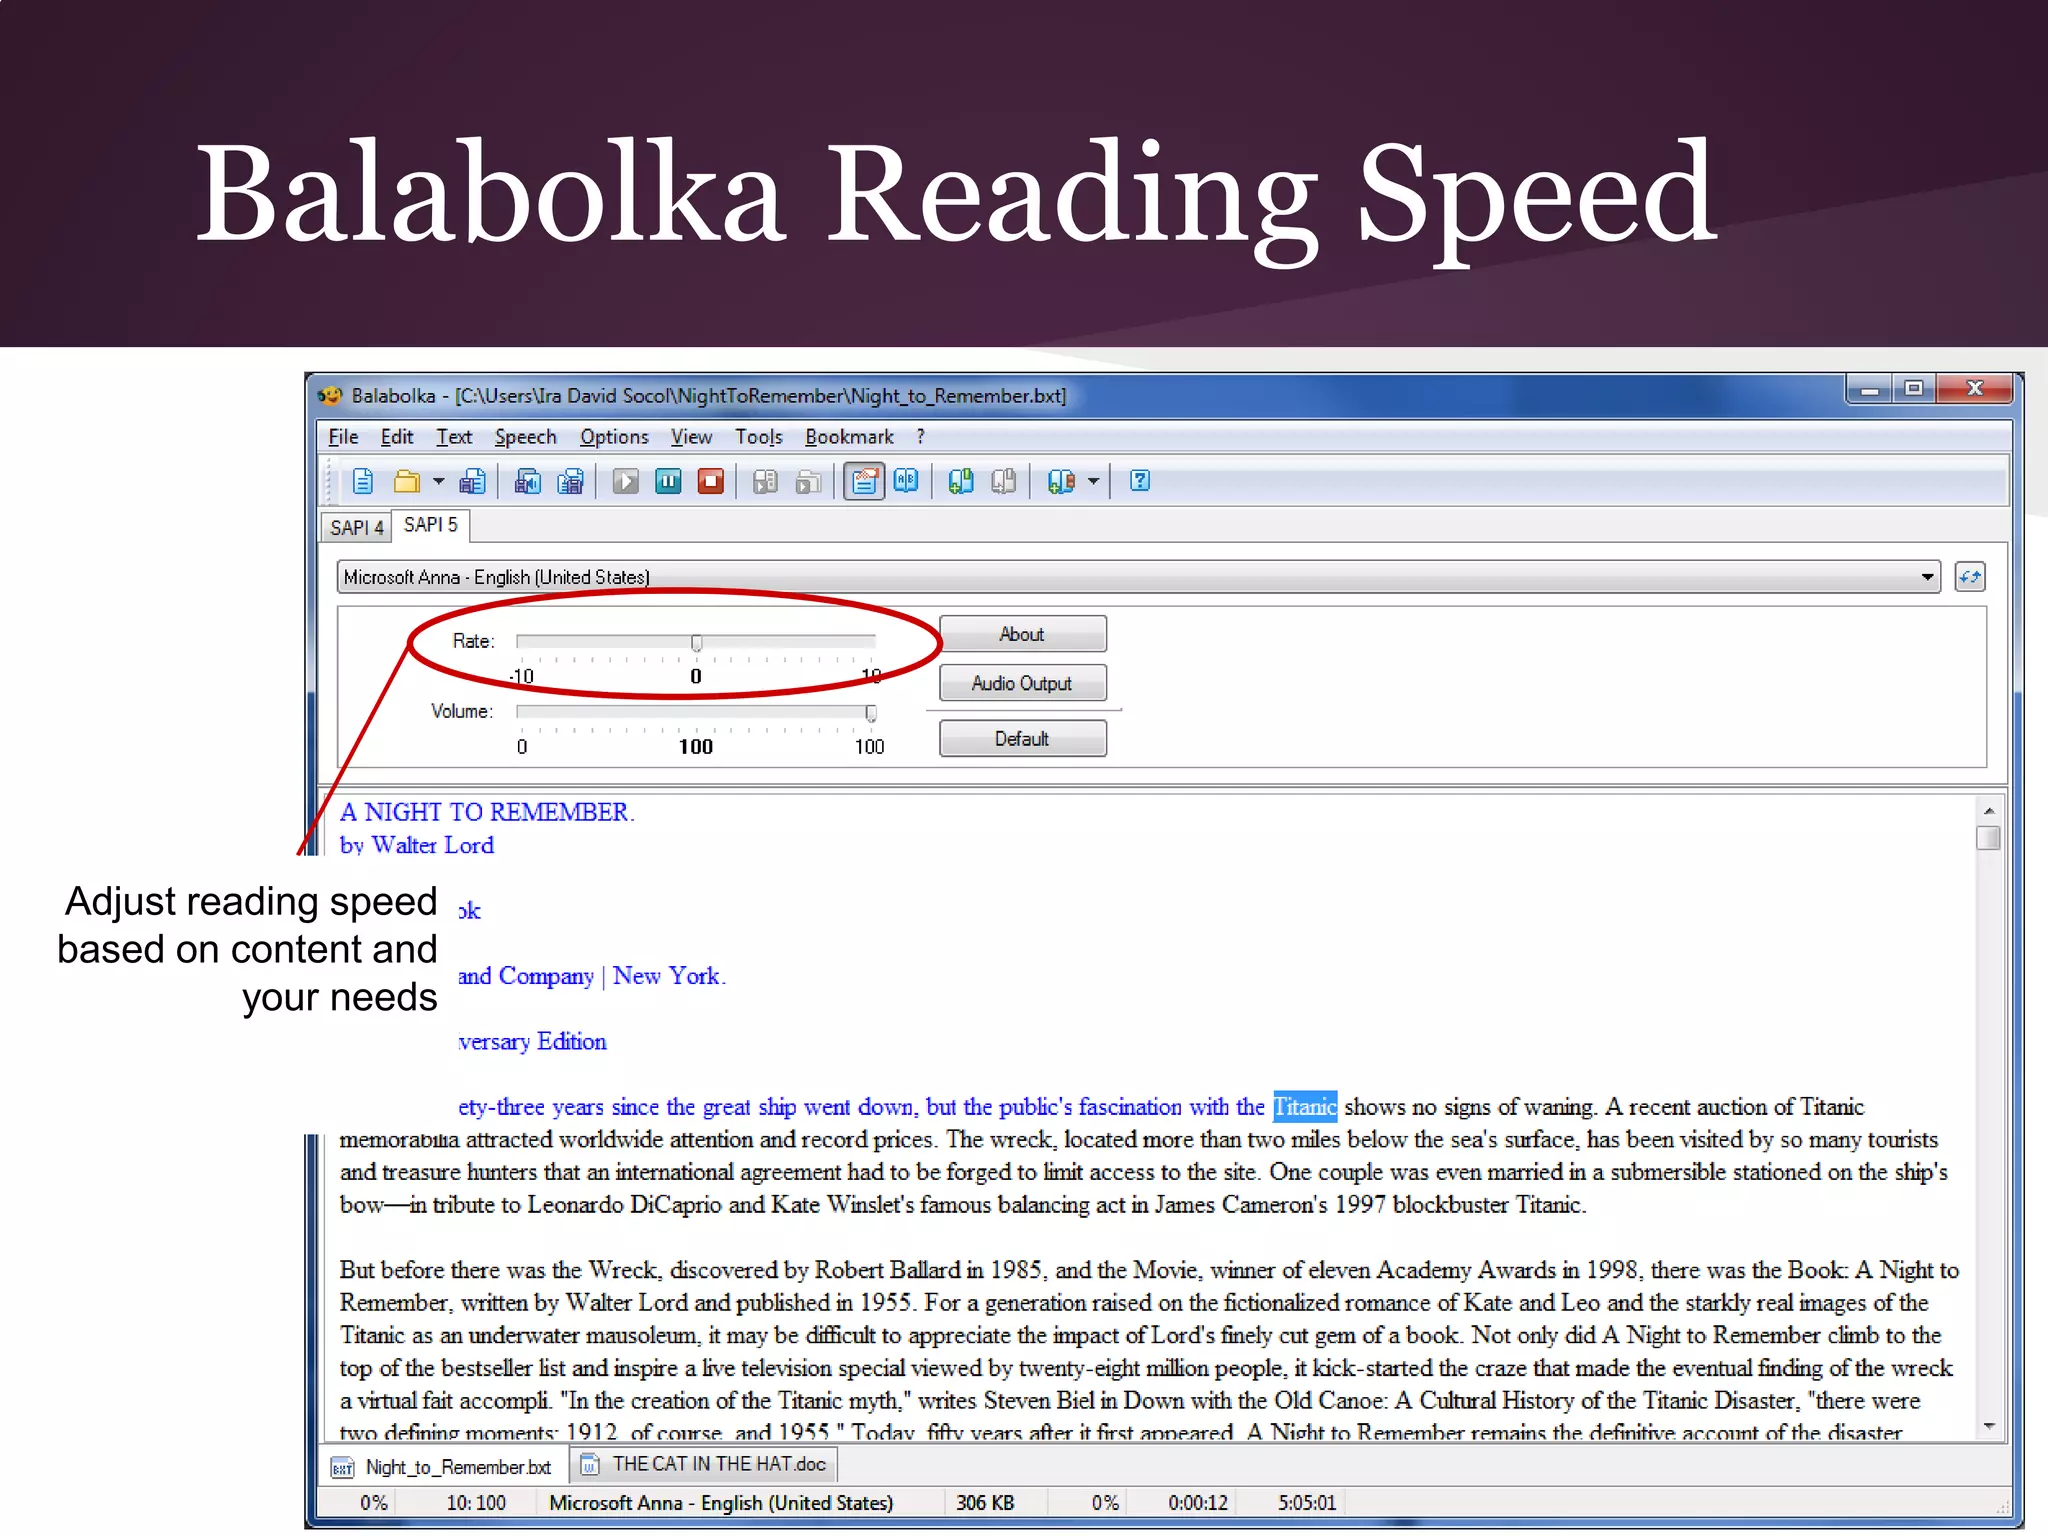Open the View menu
Screen dimensions: 2048x1536
(x=691, y=437)
